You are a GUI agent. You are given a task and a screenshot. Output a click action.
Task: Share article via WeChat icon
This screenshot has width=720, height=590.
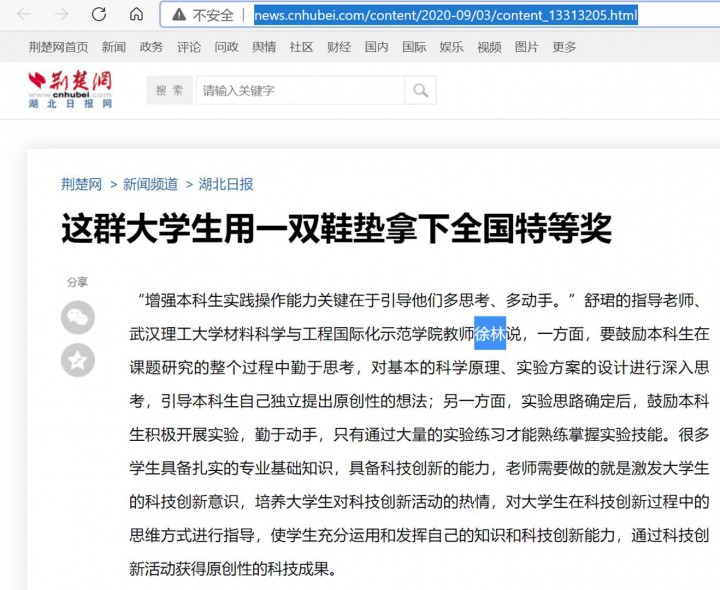[78, 318]
